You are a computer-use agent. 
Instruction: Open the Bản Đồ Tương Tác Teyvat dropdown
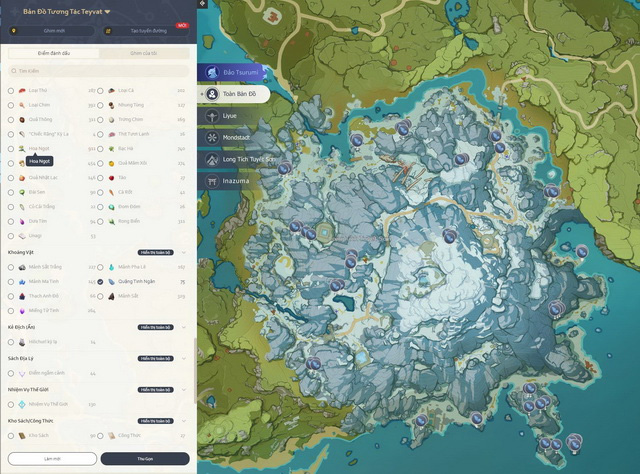click(108, 11)
